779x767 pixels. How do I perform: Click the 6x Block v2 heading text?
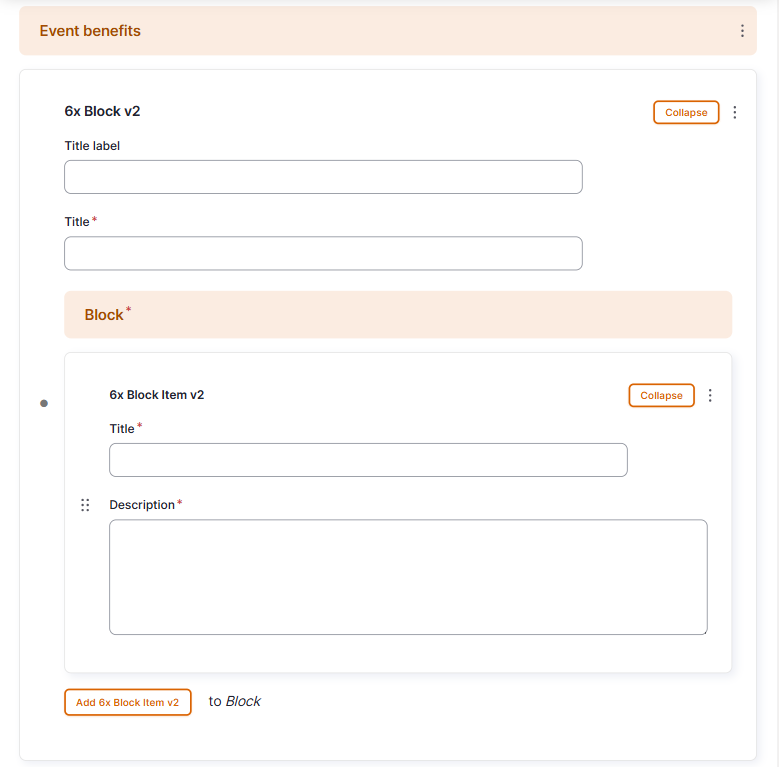[102, 111]
